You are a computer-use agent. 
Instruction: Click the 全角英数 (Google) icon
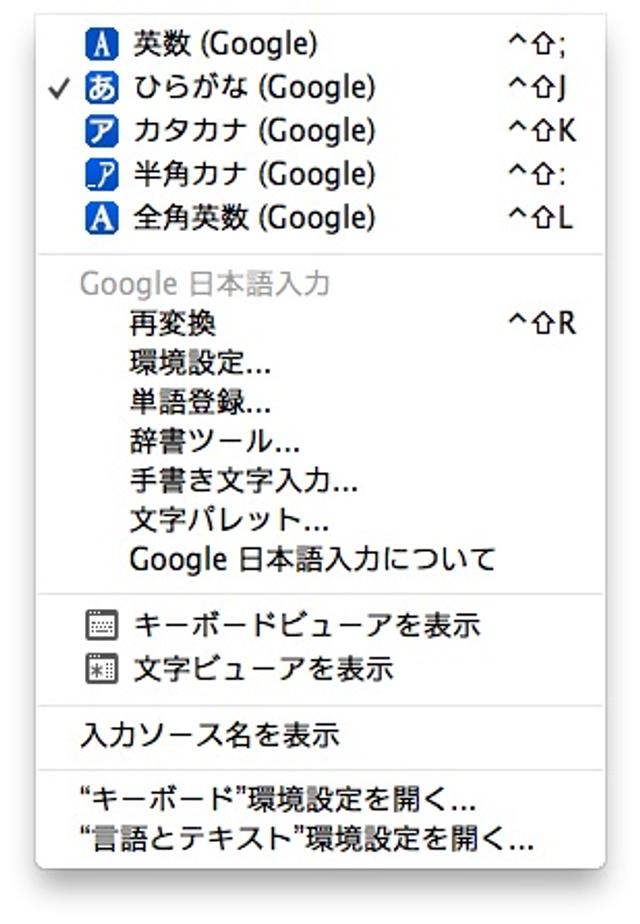coord(101,218)
